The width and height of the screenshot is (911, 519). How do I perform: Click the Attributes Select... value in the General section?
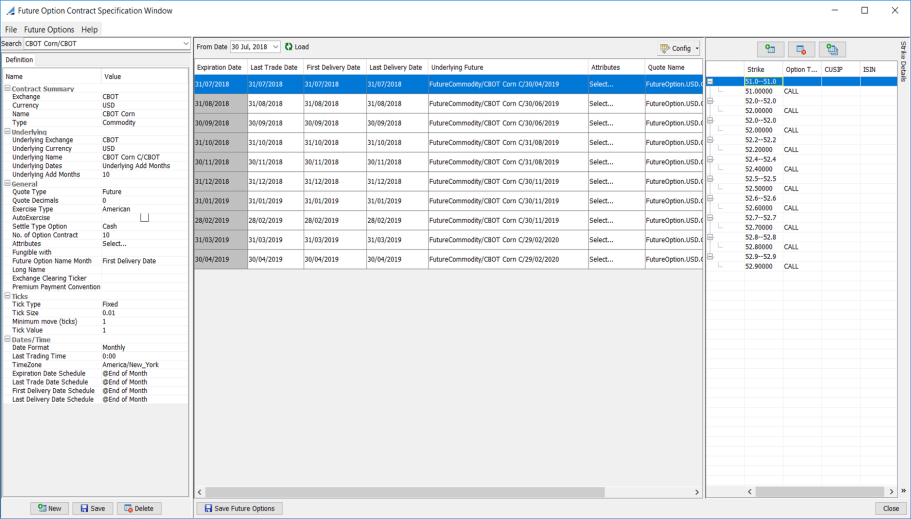pyautogui.click(x=114, y=244)
